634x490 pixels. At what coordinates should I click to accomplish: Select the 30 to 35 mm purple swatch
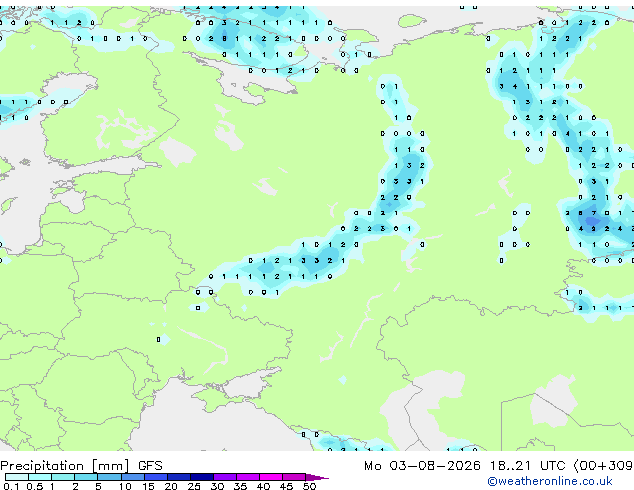[x=225, y=477]
